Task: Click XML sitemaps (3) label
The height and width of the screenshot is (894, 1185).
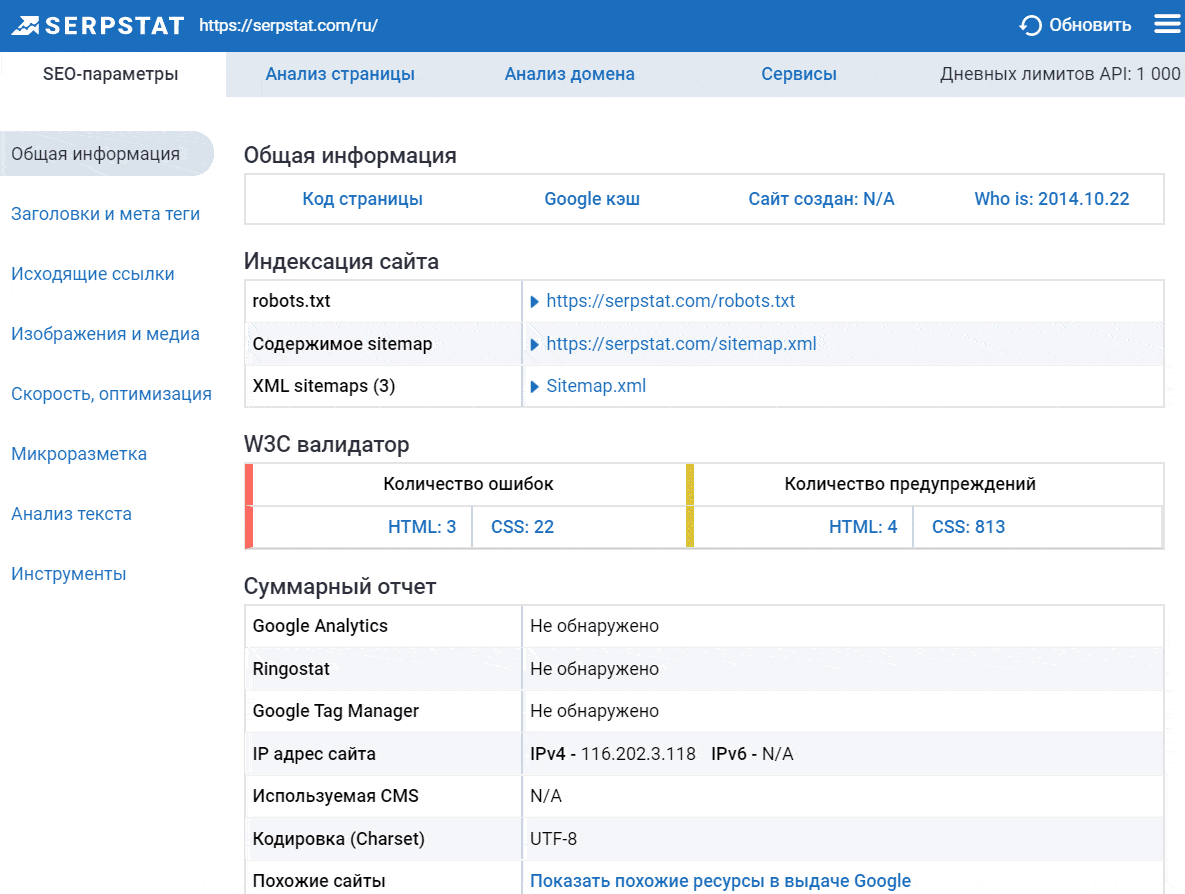Action: [x=323, y=386]
